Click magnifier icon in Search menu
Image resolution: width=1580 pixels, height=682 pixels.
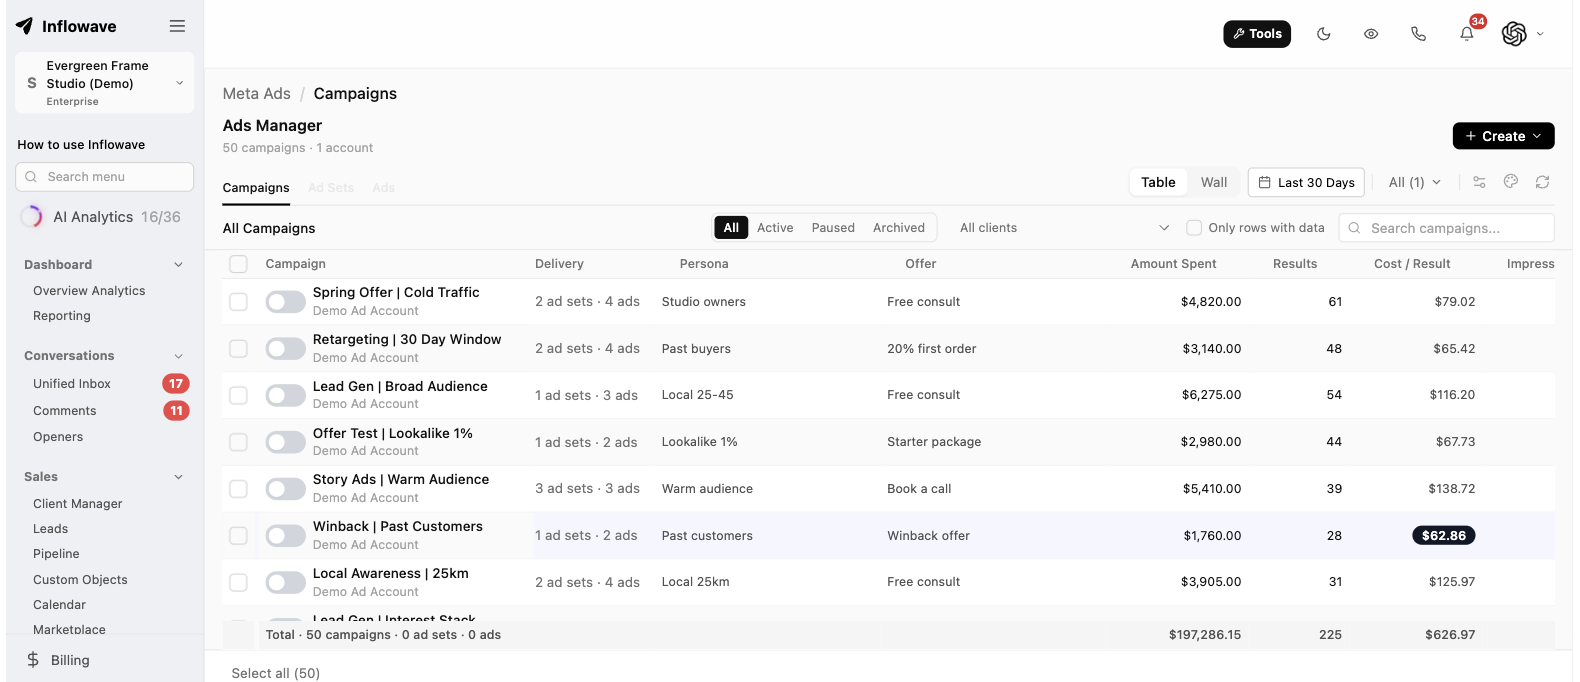[x=30, y=177]
